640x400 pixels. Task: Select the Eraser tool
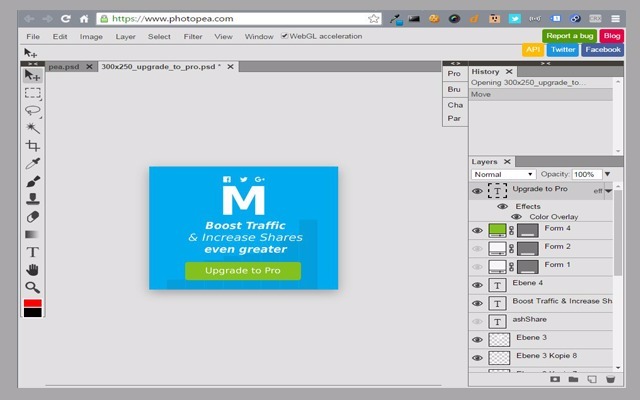pyautogui.click(x=33, y=216)
